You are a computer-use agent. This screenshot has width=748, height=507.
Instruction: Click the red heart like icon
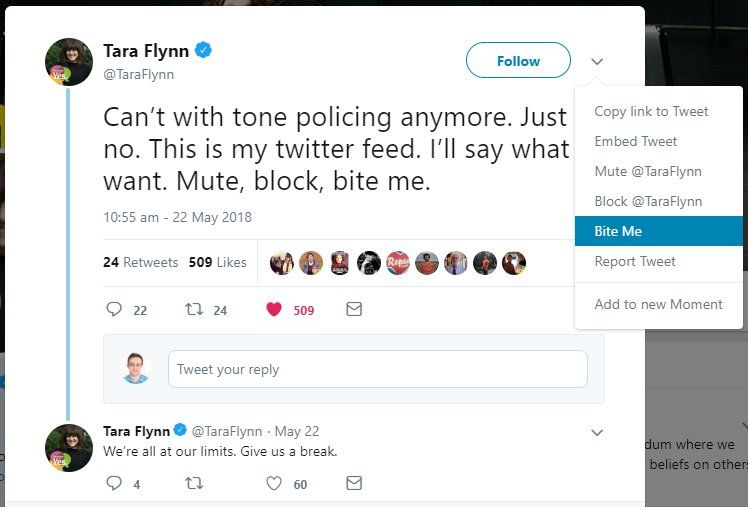point(274,310)
